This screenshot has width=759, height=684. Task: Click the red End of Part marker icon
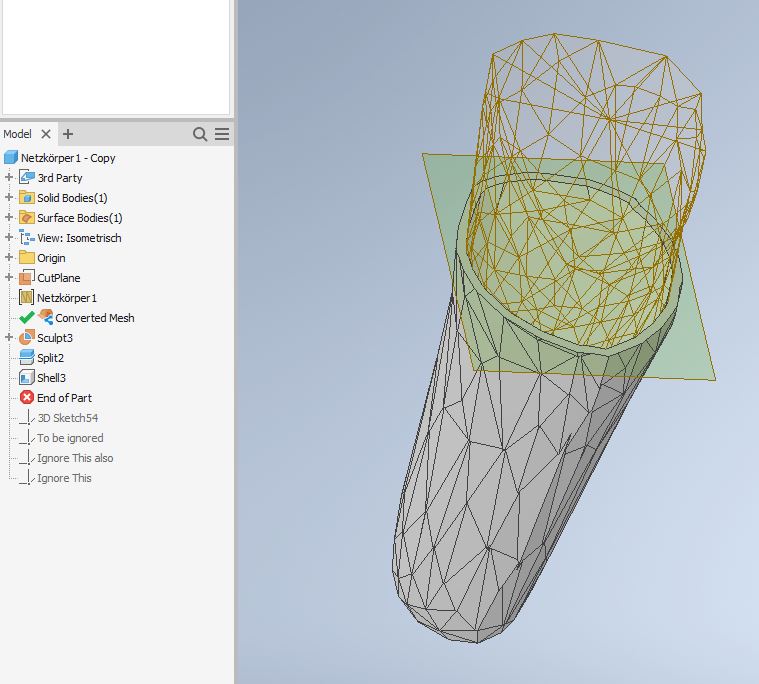27,397
